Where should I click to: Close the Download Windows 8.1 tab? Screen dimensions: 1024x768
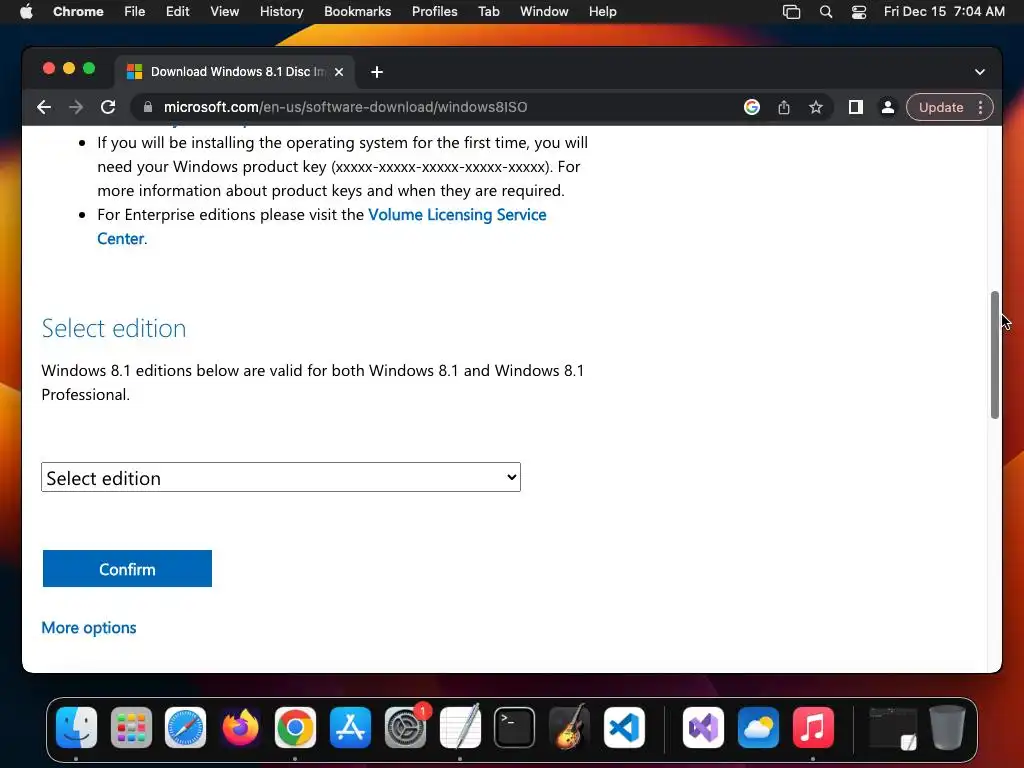pyautogui.click(x=339, y=72)
